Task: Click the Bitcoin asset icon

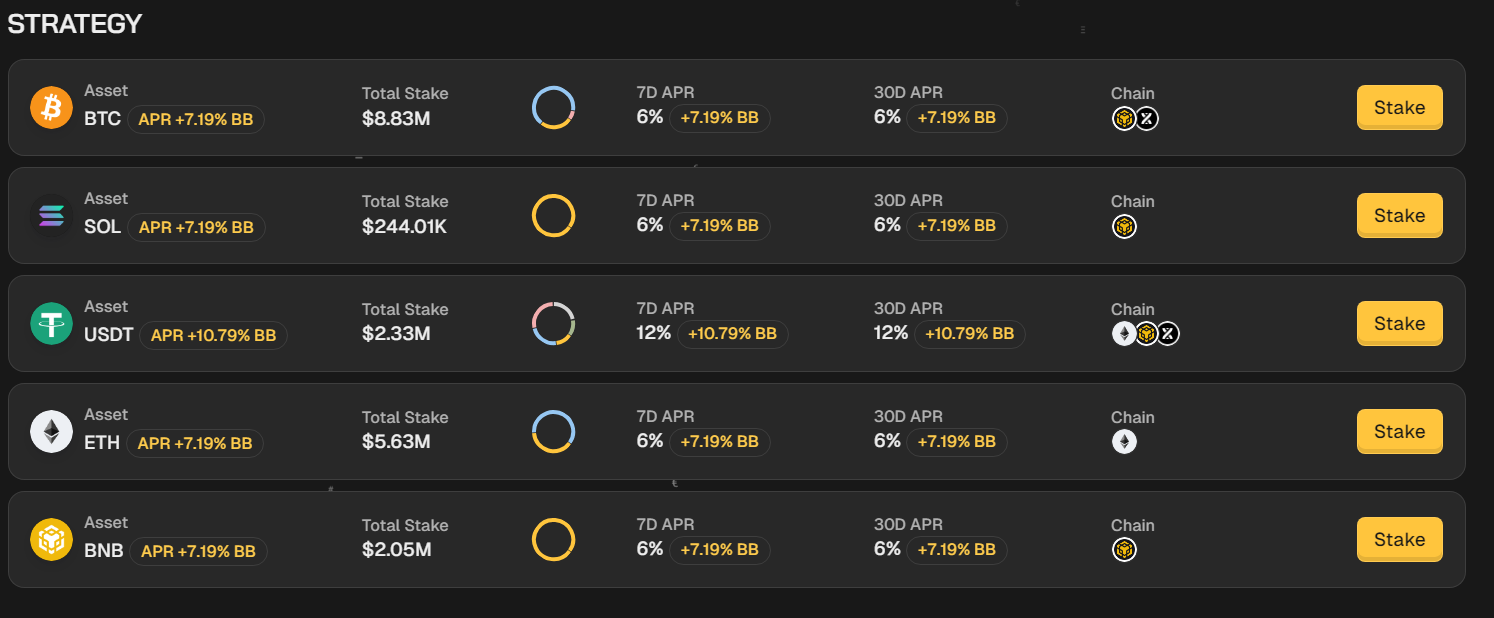Action: tap(52, 107)
